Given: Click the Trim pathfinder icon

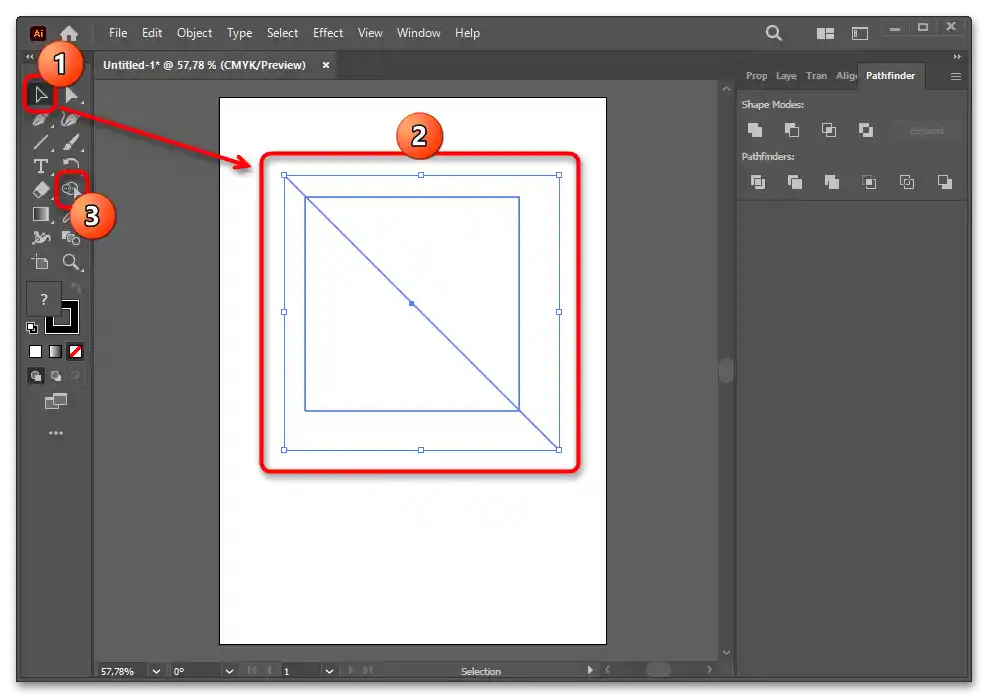Looking at the screenshot, I should click(795, 182).
